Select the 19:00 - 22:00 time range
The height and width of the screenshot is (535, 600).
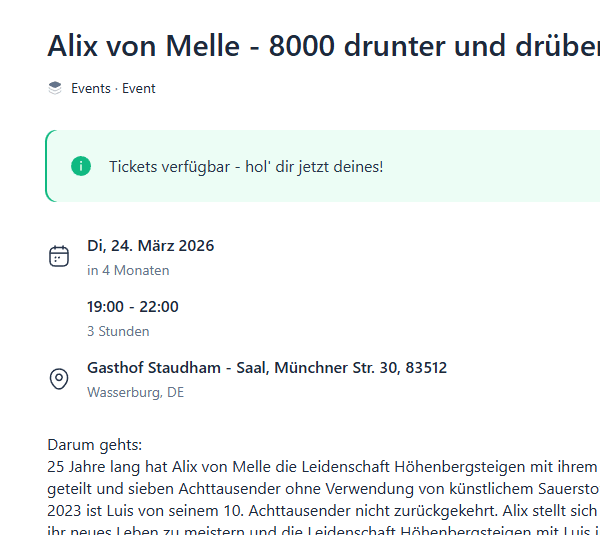[x=133, y=307]
